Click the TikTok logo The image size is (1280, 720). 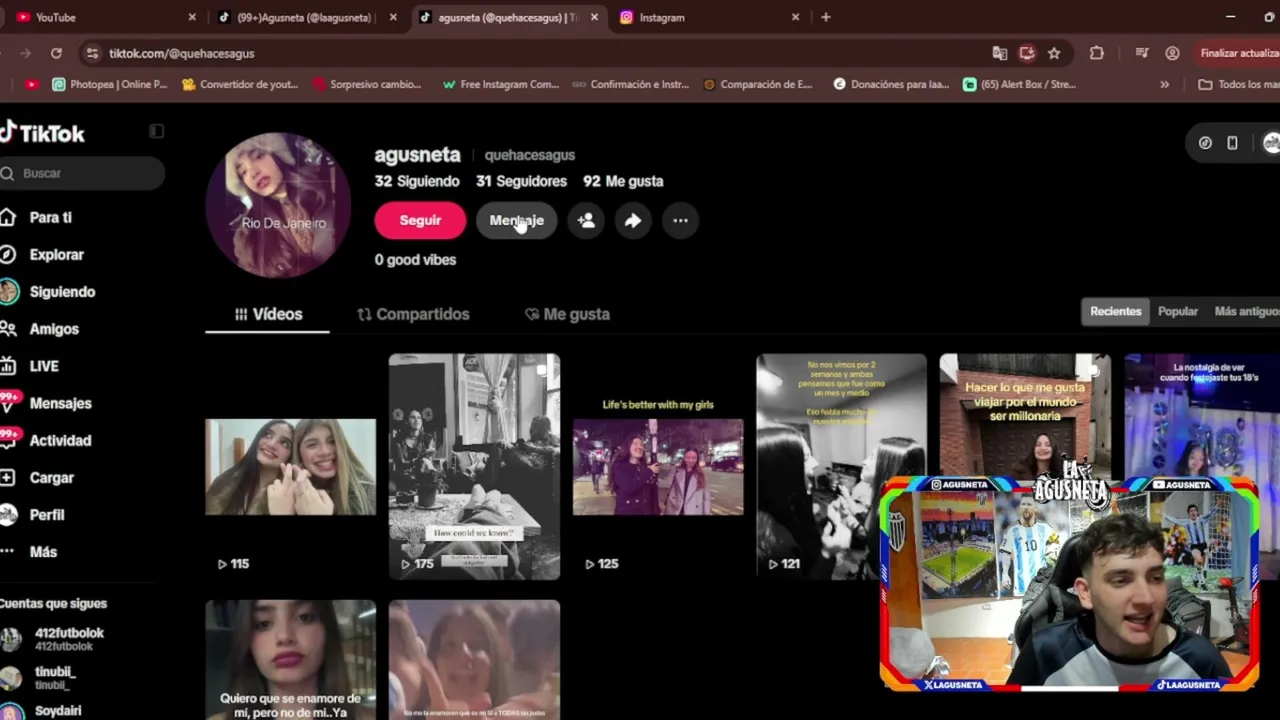42,133
